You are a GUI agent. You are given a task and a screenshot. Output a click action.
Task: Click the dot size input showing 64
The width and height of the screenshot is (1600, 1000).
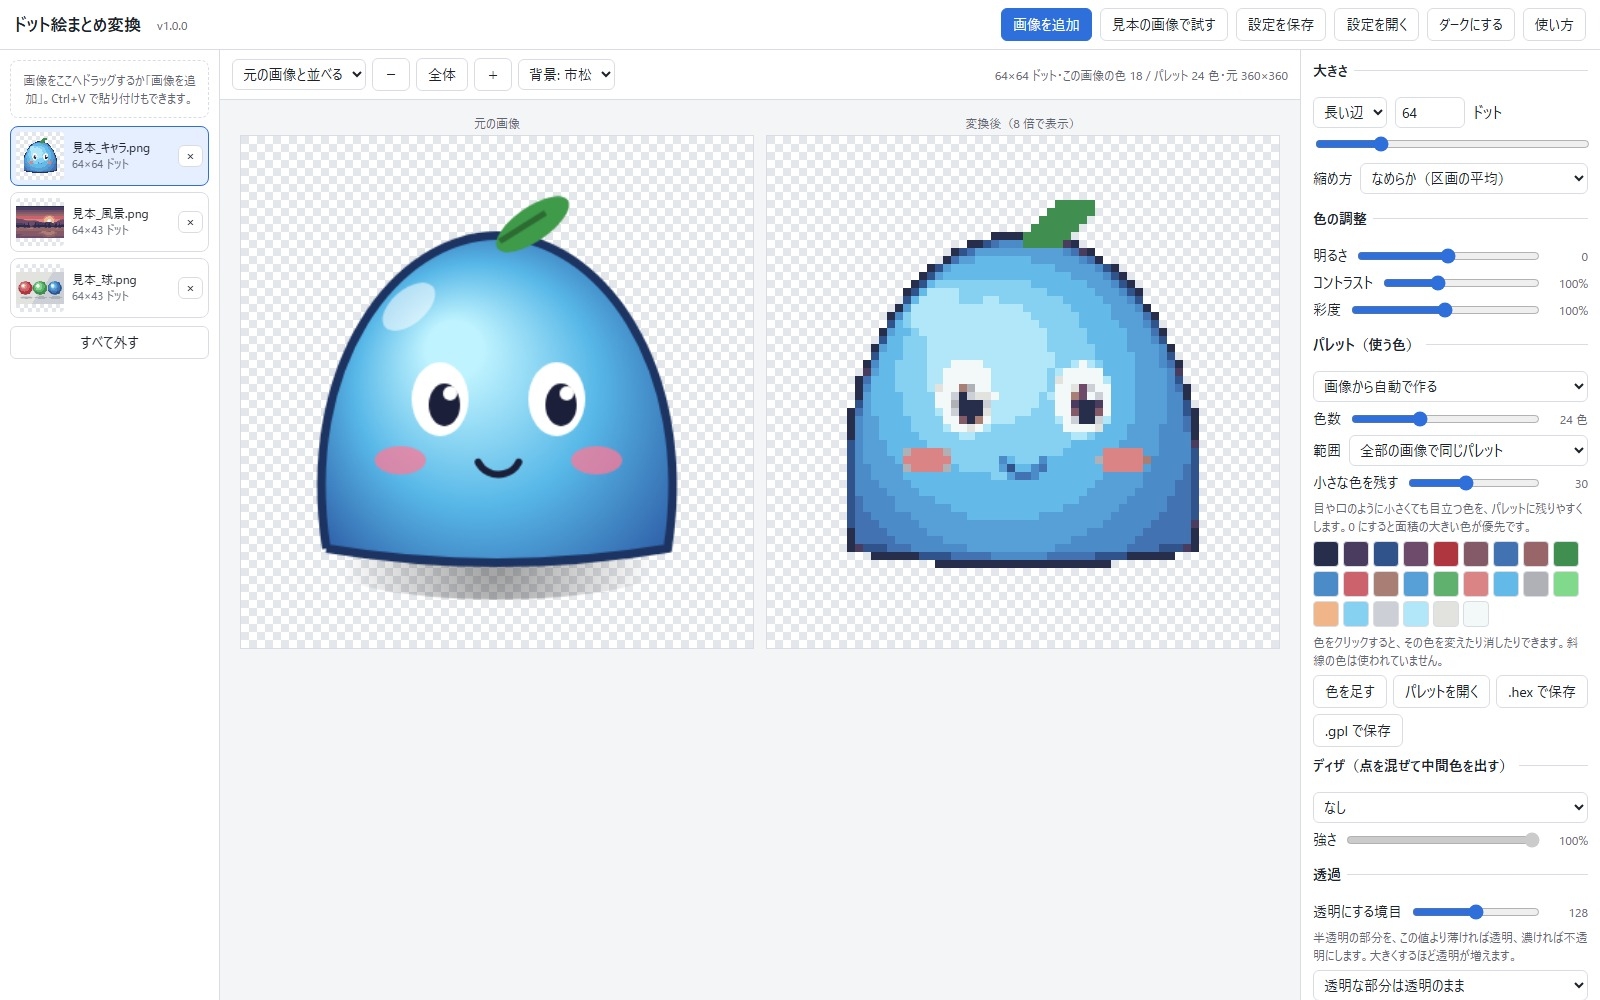(x=1430, y=112)
